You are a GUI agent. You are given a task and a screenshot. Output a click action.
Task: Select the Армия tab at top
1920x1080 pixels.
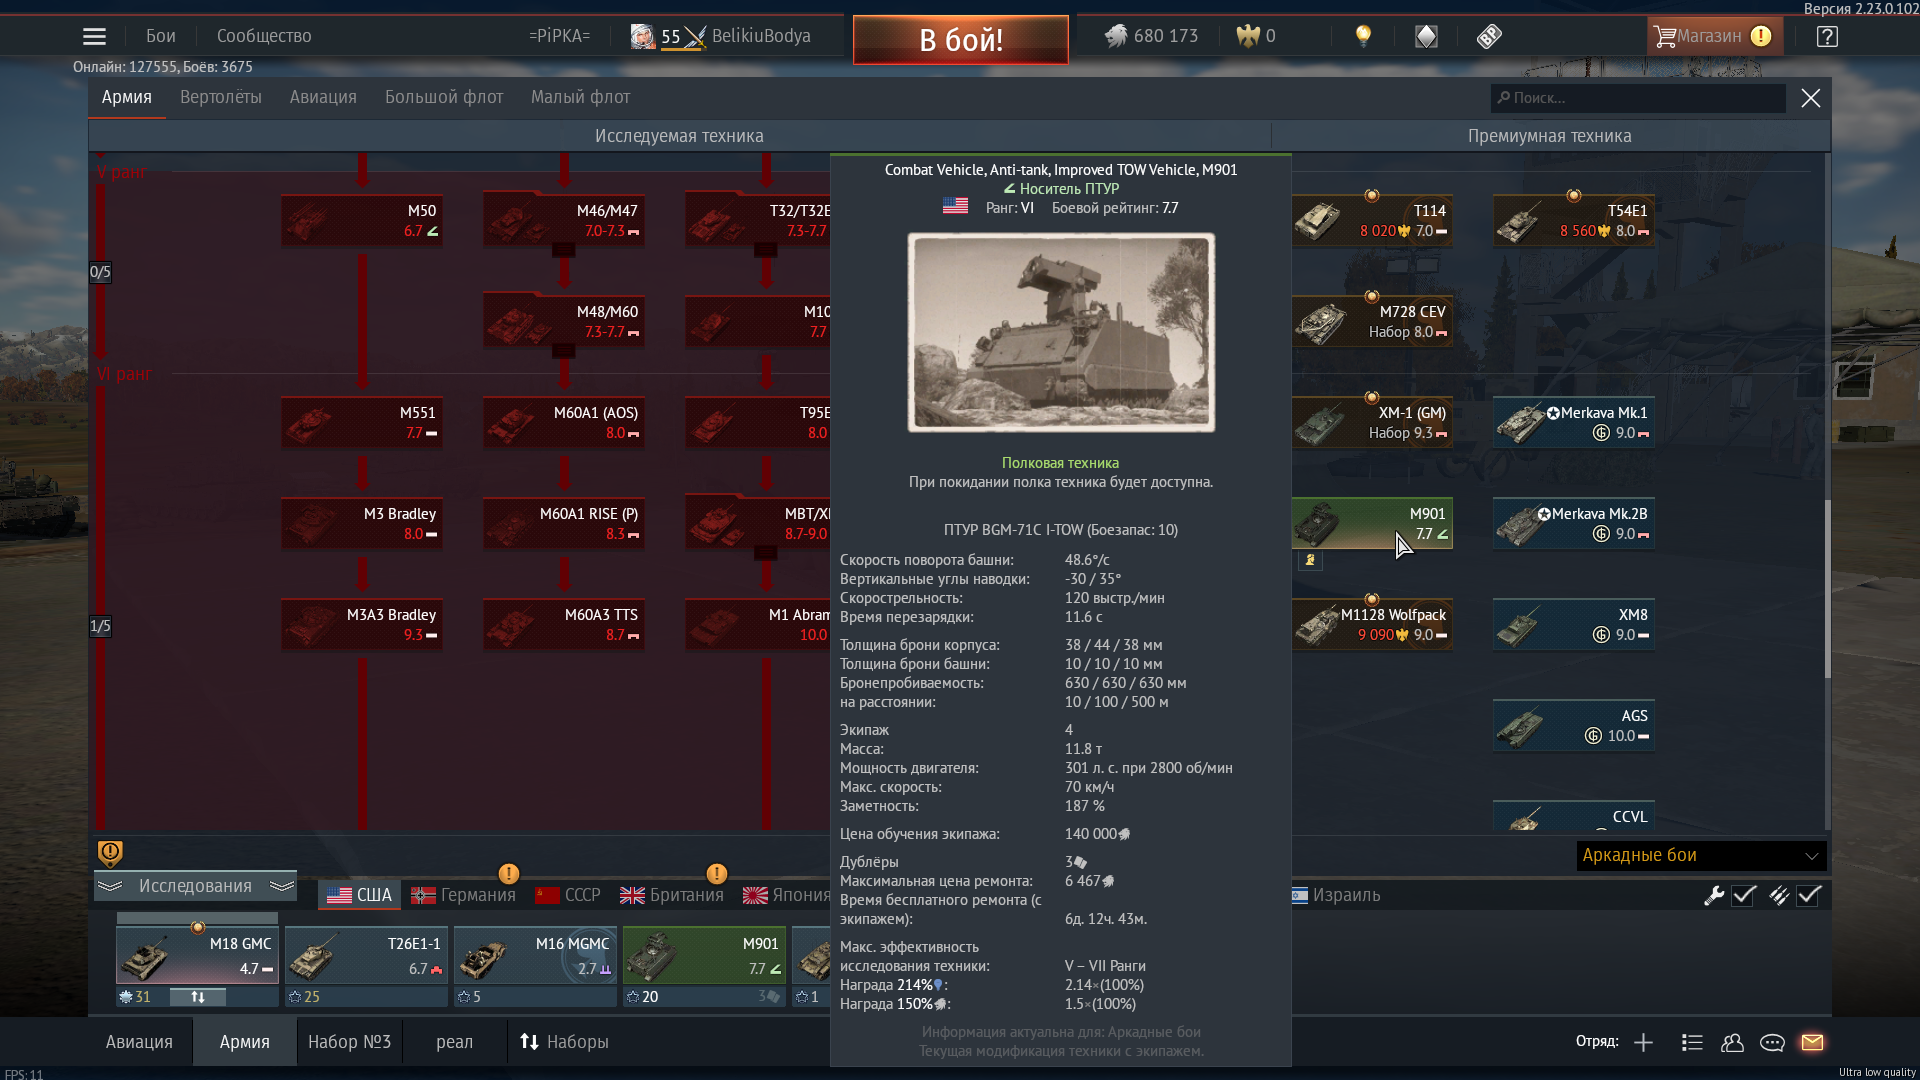[127, 97]
